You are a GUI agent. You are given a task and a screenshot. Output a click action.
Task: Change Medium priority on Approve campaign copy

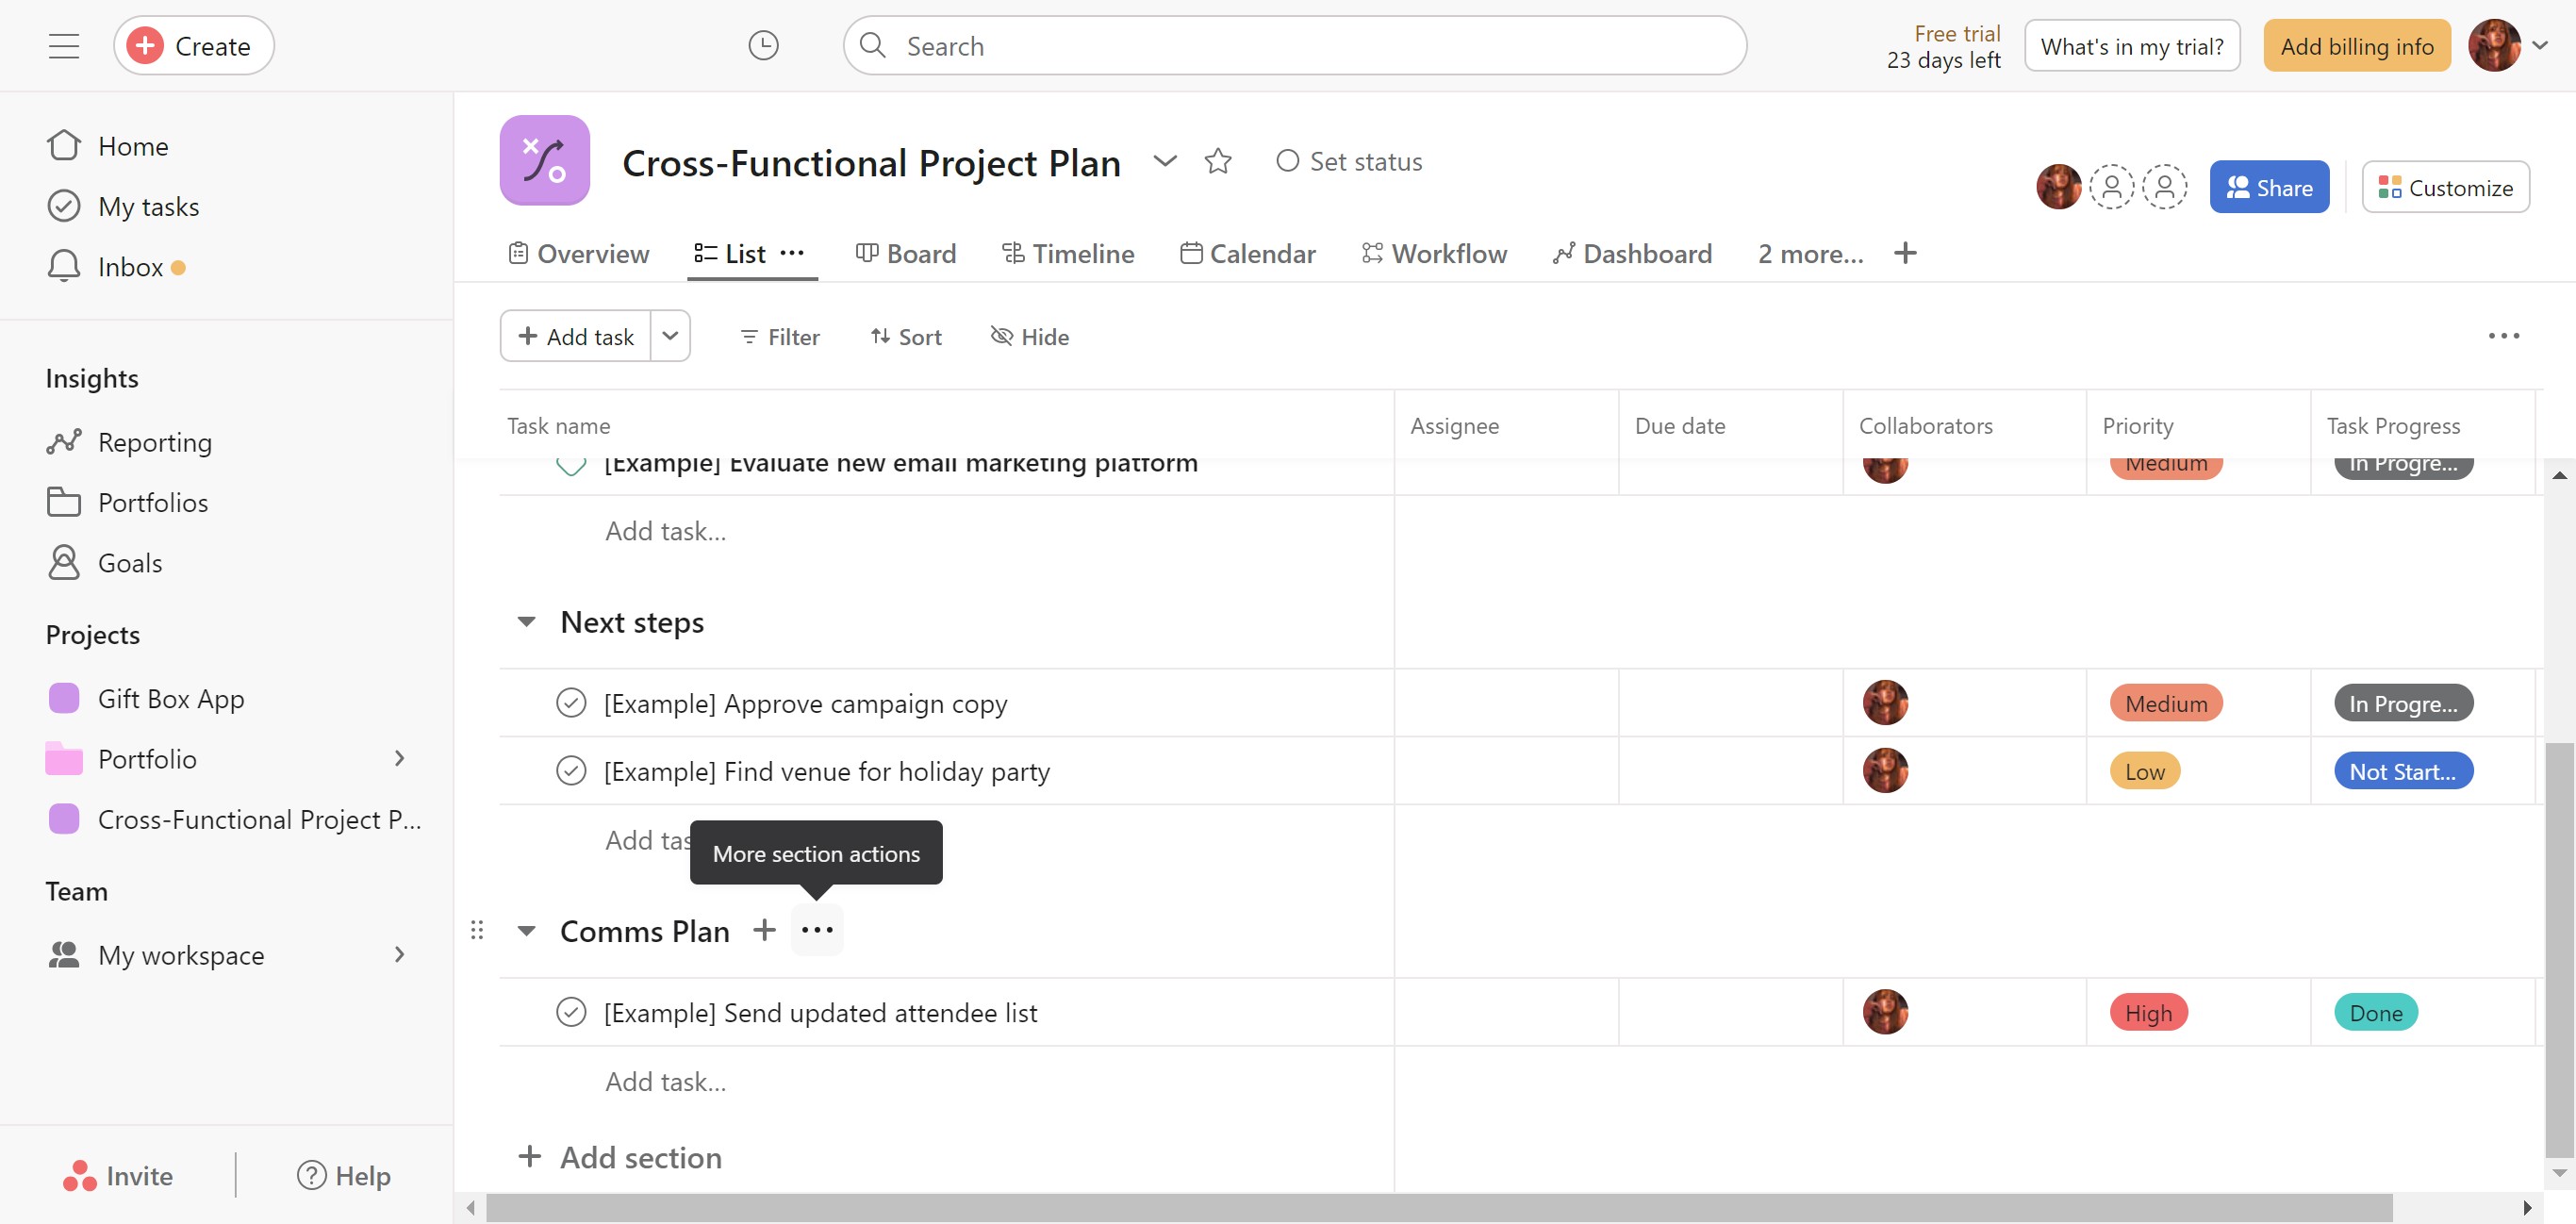[x=2166, y=703]
